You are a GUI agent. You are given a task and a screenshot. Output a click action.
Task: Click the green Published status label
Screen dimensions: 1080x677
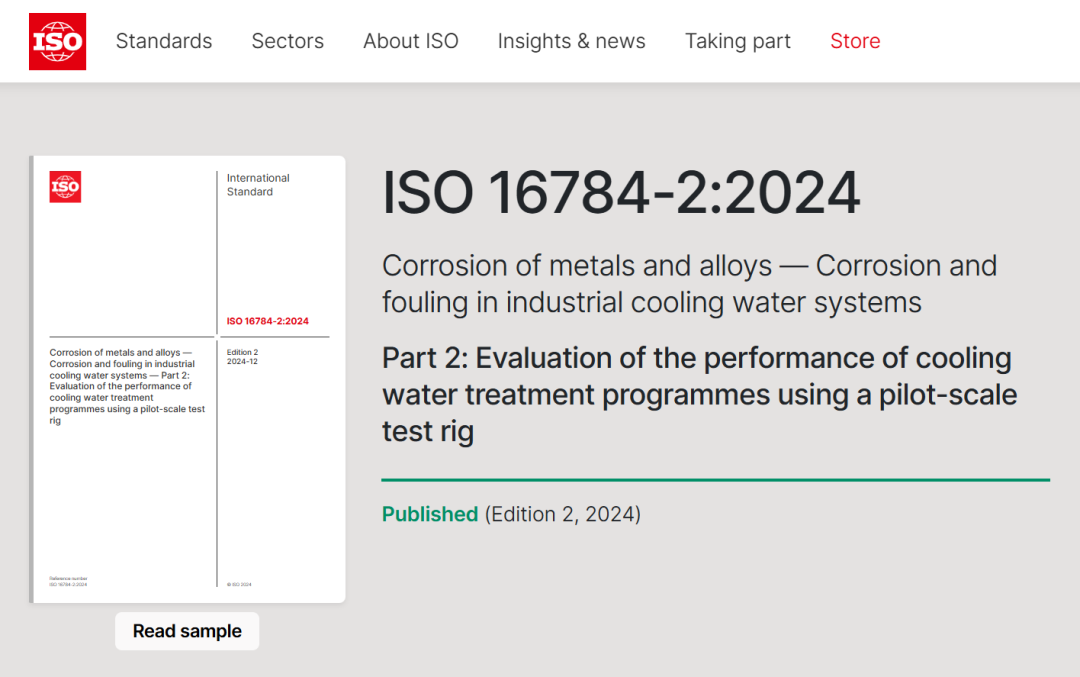(x=430, y=514)
